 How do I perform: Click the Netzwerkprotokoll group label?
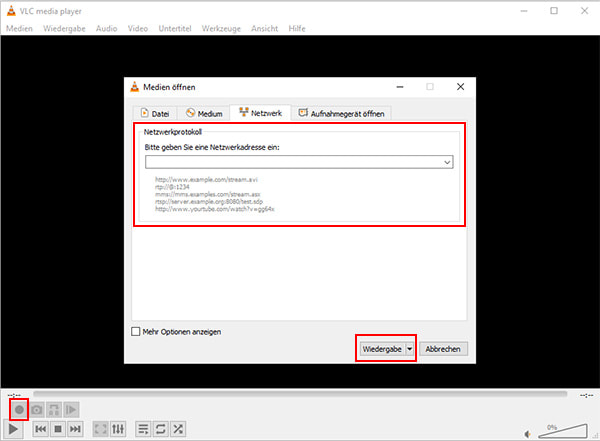pyautogui.click(x=173, y=132)
